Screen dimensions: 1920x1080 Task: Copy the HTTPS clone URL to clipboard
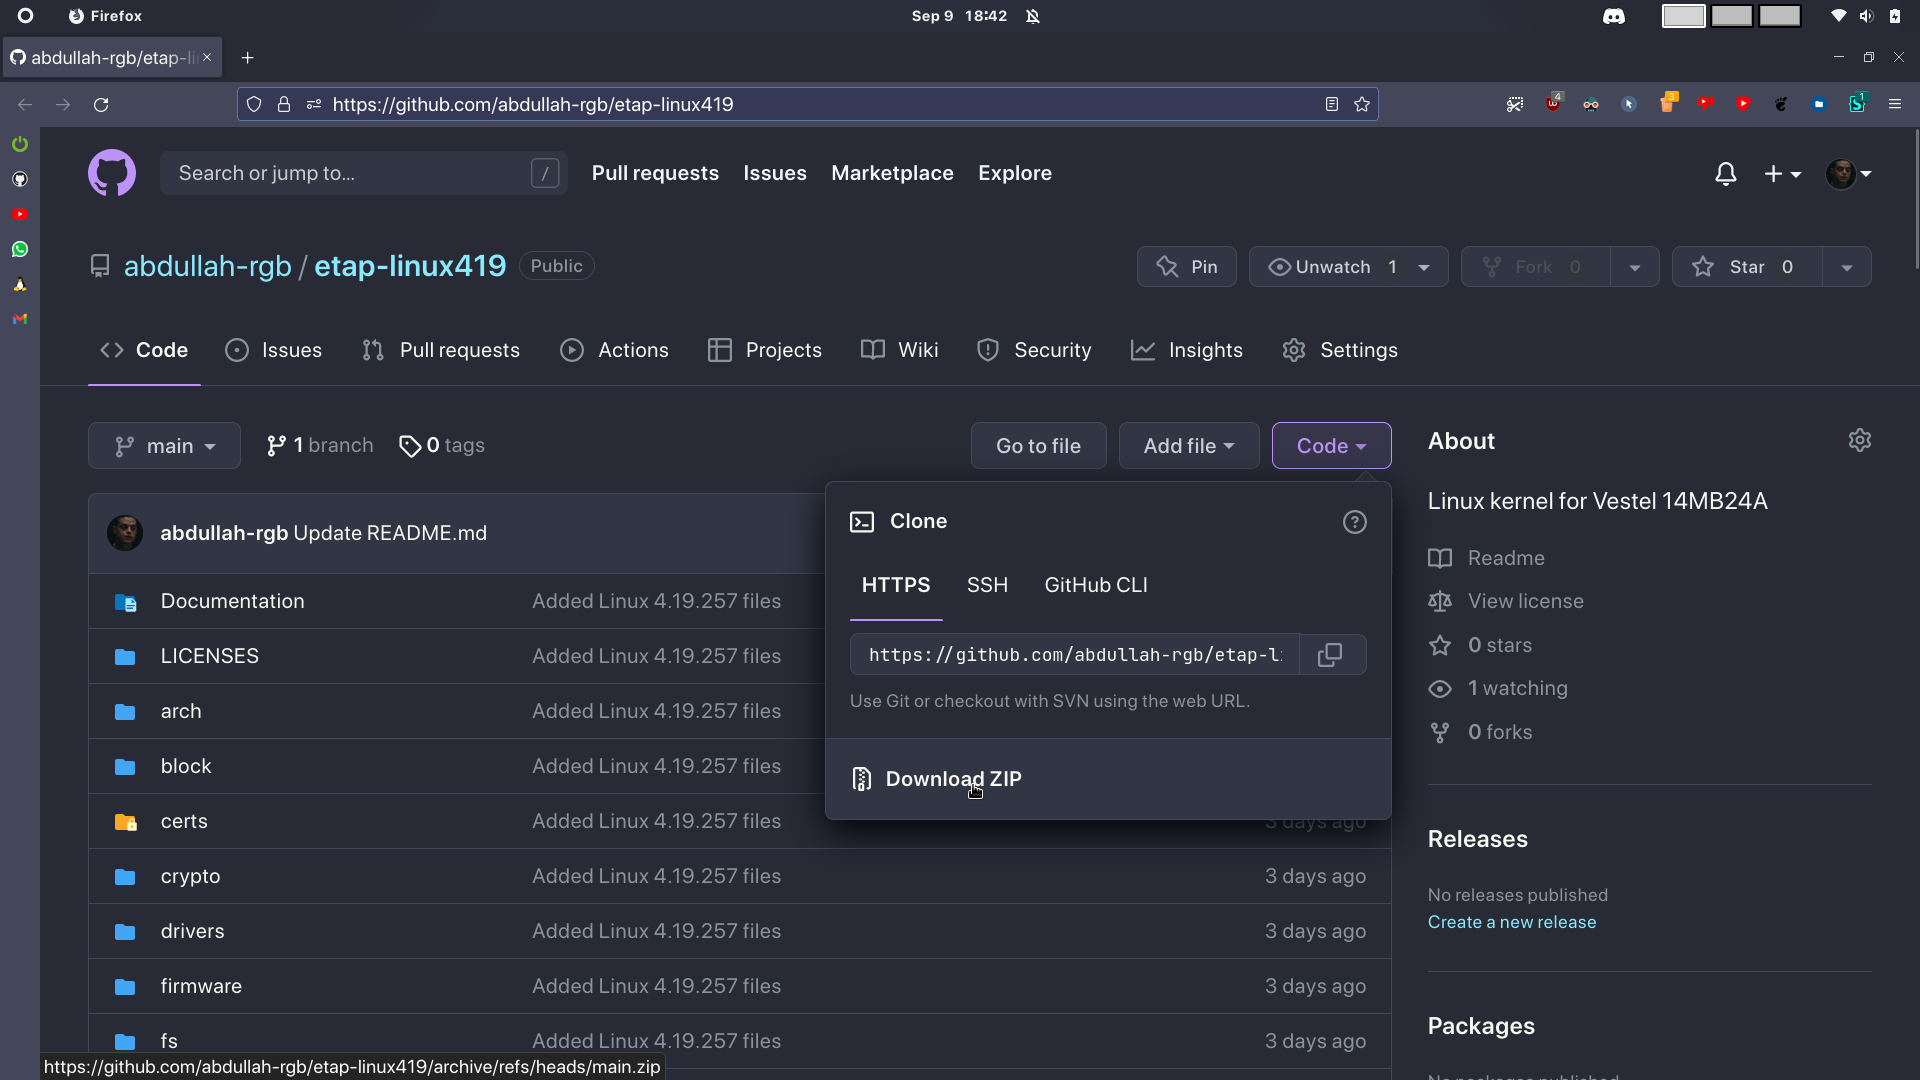(x=1330, y=655)
